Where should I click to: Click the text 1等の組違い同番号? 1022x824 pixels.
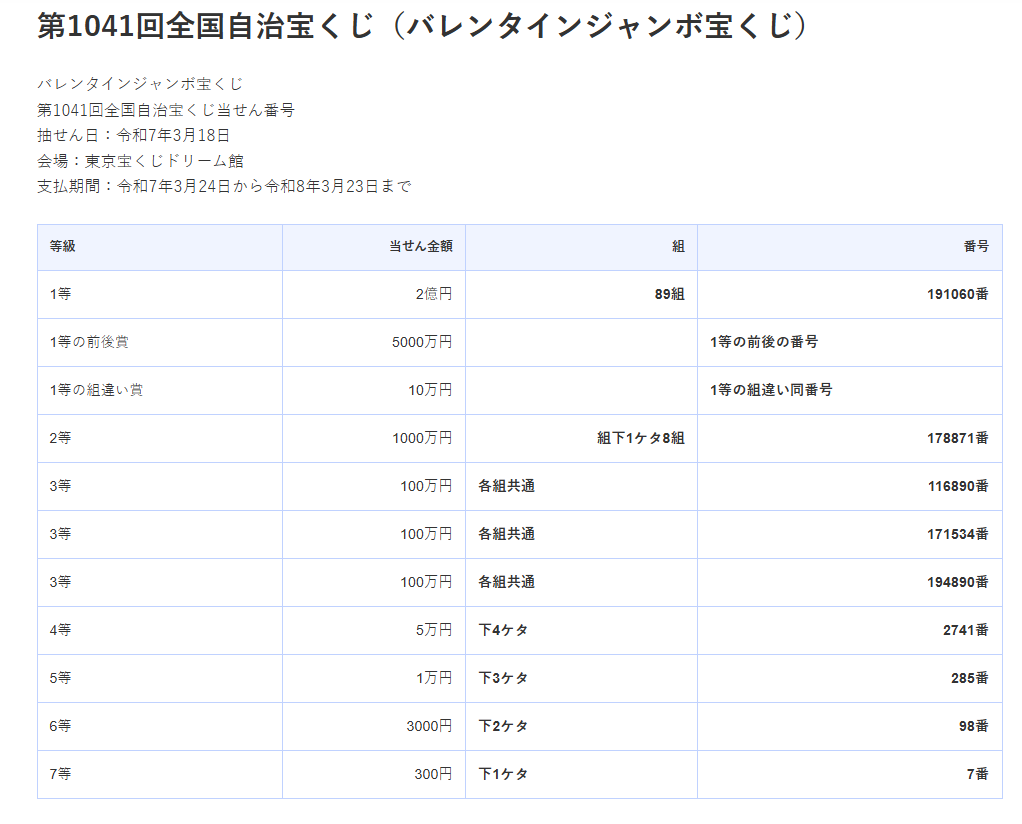[x=771, y=390]
